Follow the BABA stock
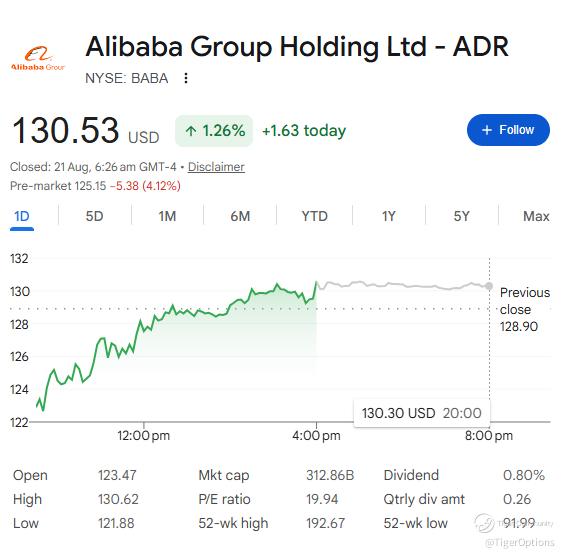This screenshot has width=565, height=555. point(508,130)
